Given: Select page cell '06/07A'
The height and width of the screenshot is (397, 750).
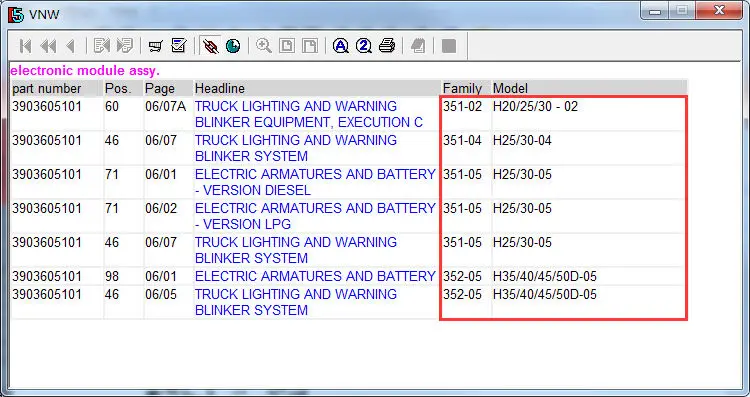Looking at the screenshot, I should (165, 106).
